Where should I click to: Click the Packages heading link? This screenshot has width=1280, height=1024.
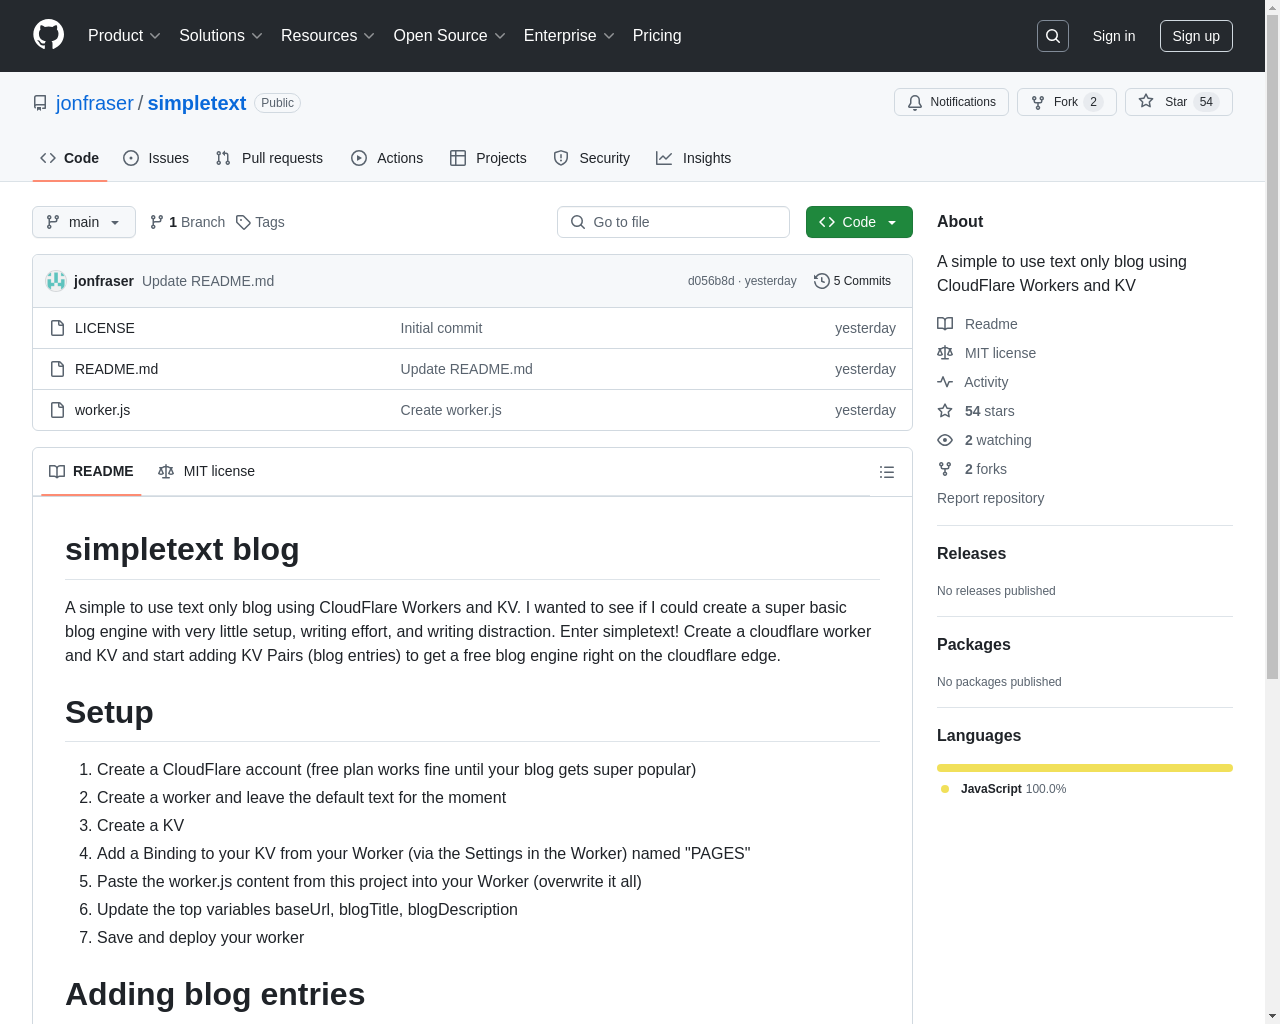tap(973, 644)
